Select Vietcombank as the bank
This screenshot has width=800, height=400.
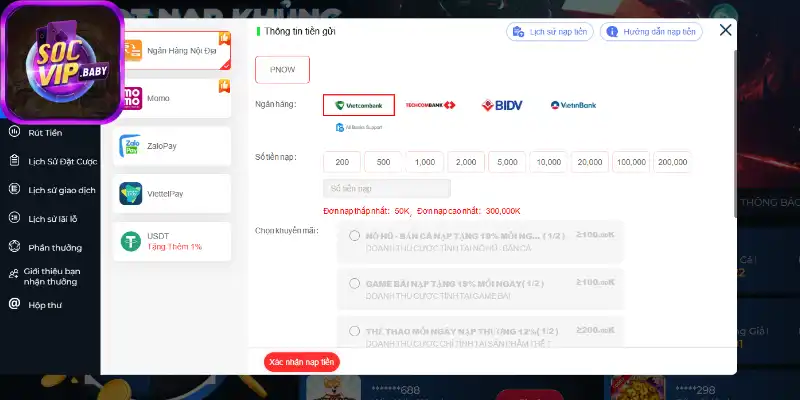tap(359, 105)
